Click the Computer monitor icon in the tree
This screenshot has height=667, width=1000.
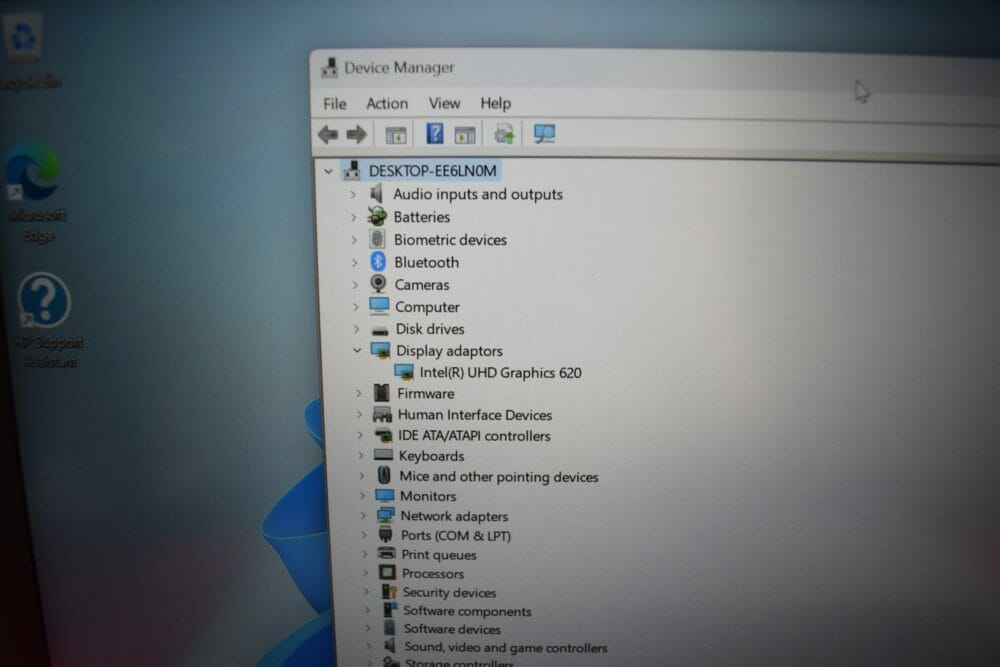(379, 306)
